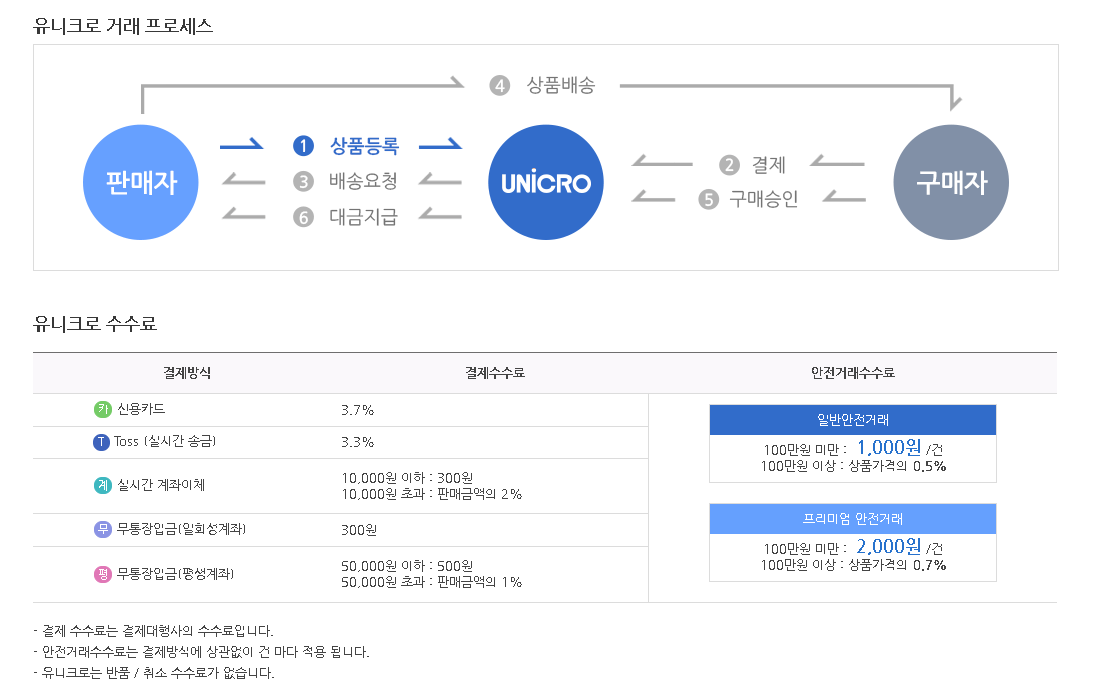Click the step 4 number badge
This screenshot has height=696, width=1098.
499,85
